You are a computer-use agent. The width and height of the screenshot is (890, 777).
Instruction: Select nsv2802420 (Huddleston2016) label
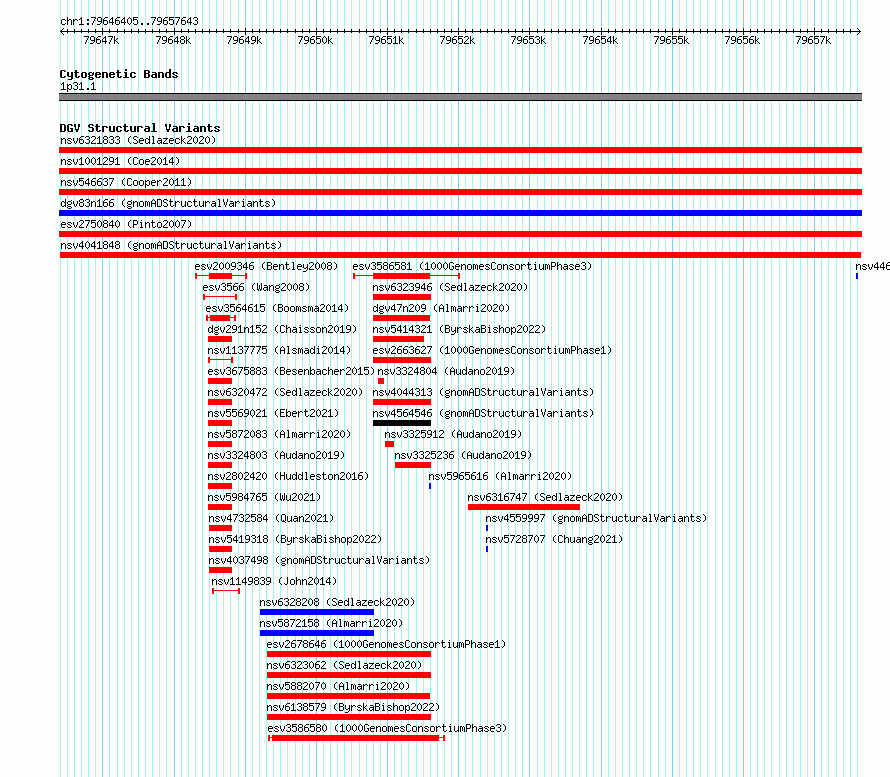click(288, 476)
